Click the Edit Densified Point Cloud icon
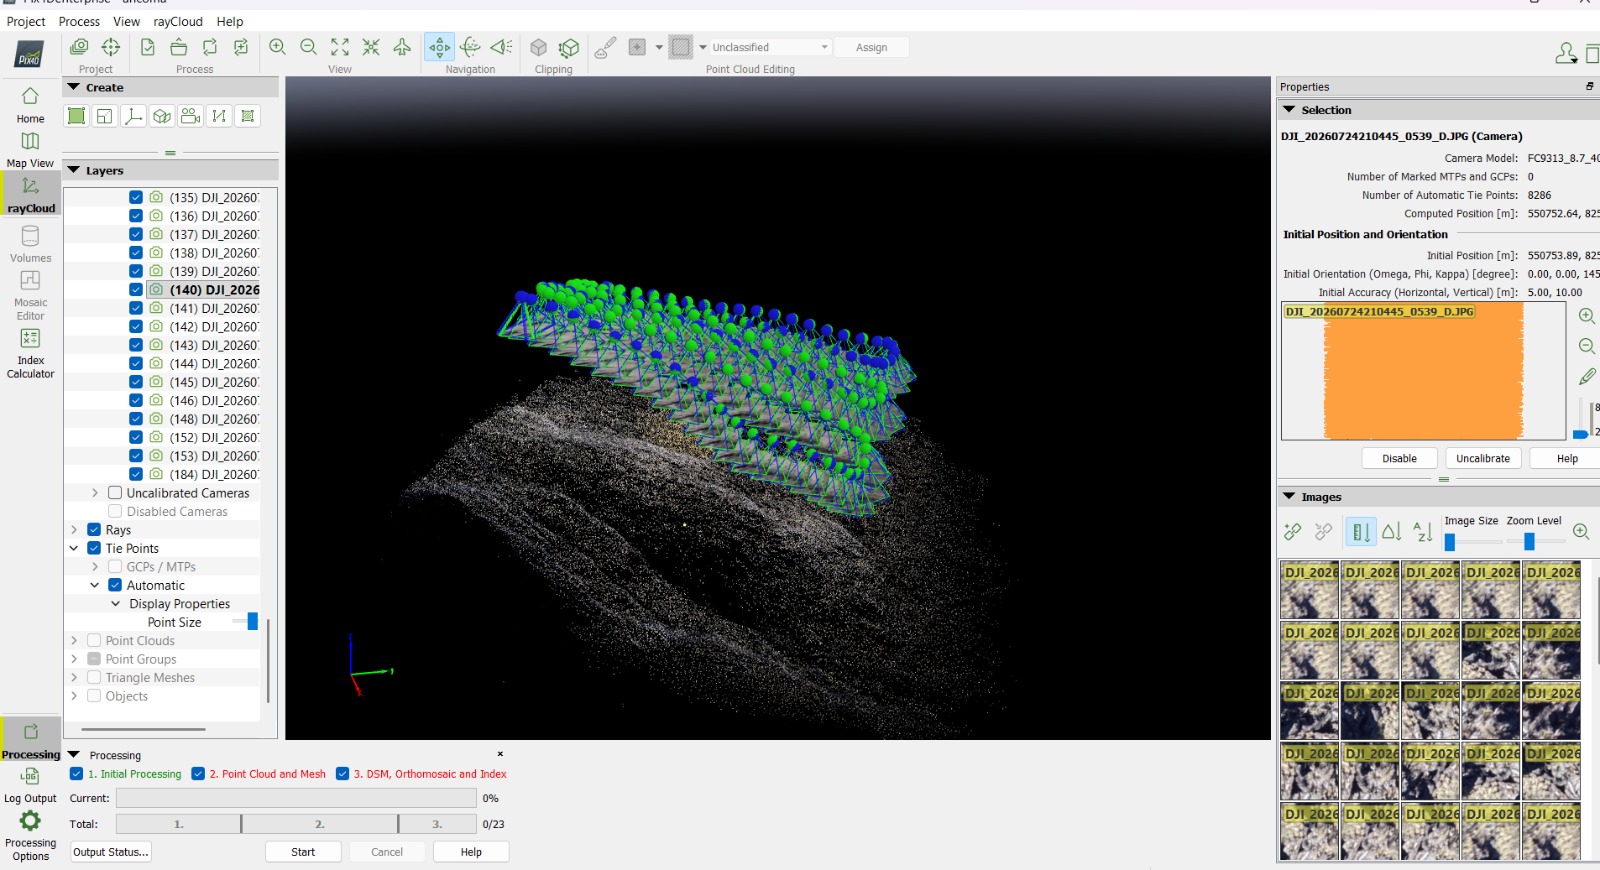 click(606, 47)
